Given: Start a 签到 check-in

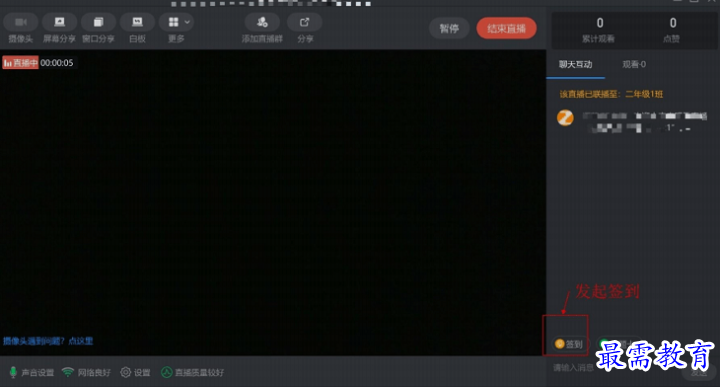Looking at the screenshot, I should tap(568, 344).
